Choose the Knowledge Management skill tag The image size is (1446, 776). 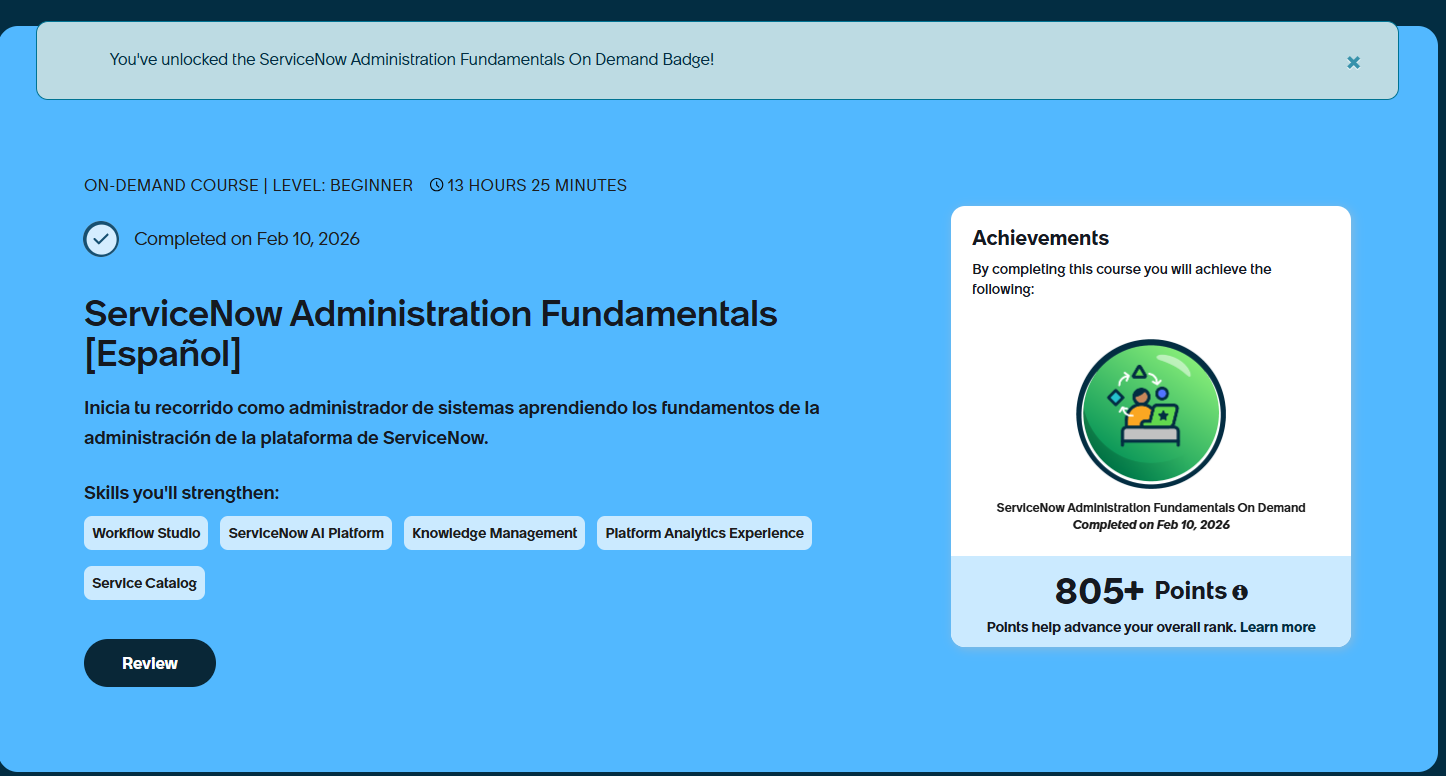494,533
